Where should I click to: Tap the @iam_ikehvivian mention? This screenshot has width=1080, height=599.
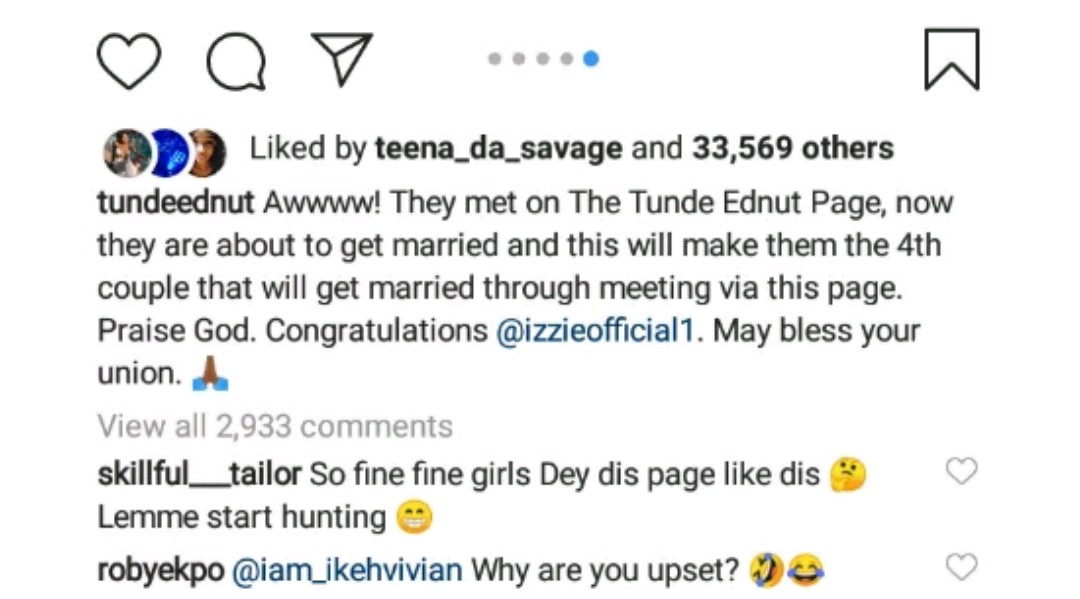[x=347, y=571]
